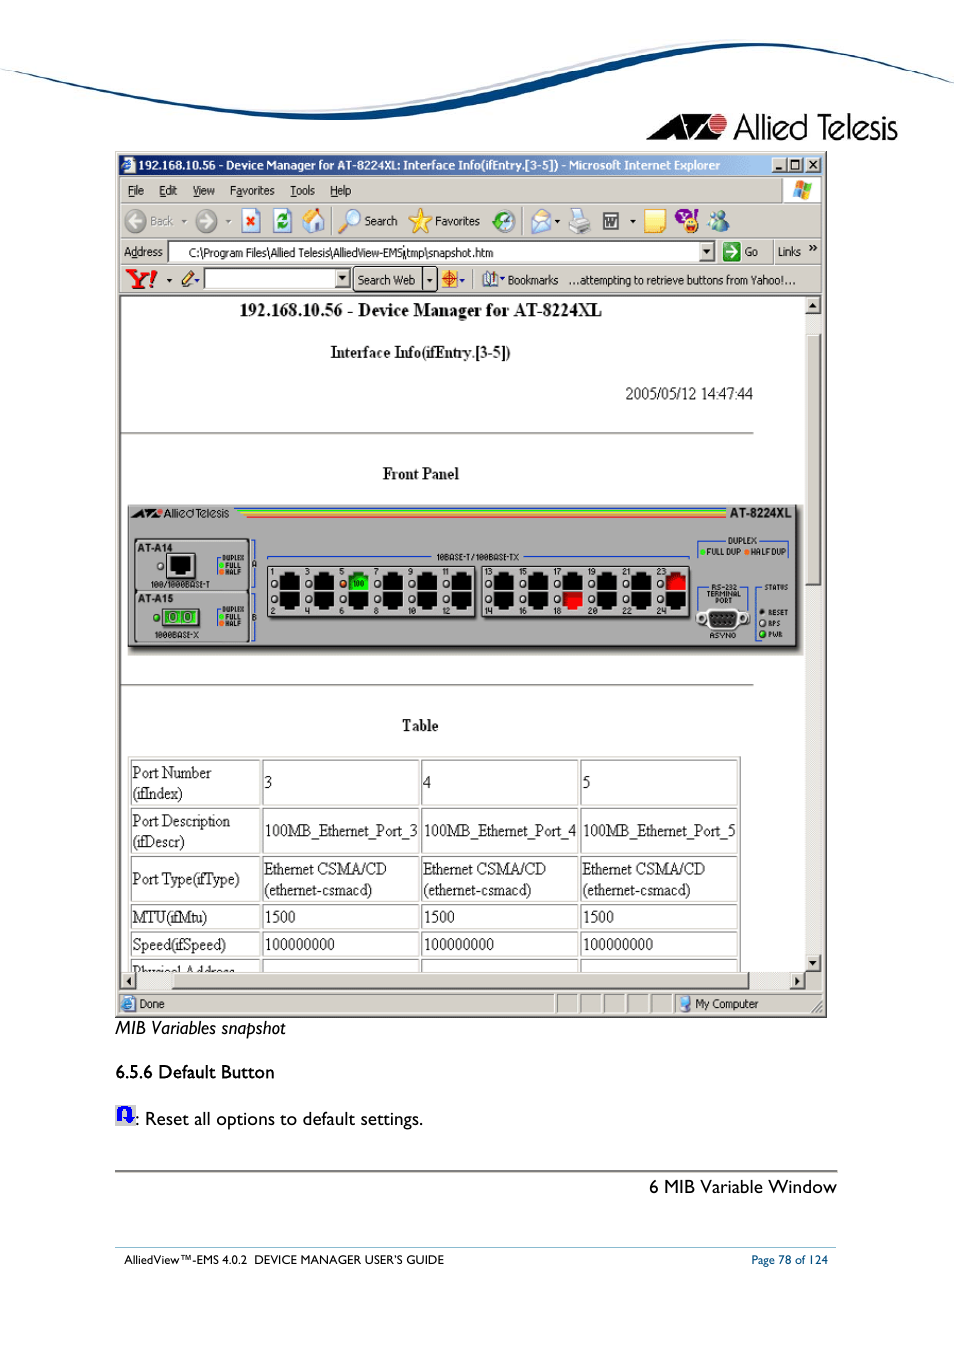
Task: Open the History clock icon
Action: pos(504,221)
